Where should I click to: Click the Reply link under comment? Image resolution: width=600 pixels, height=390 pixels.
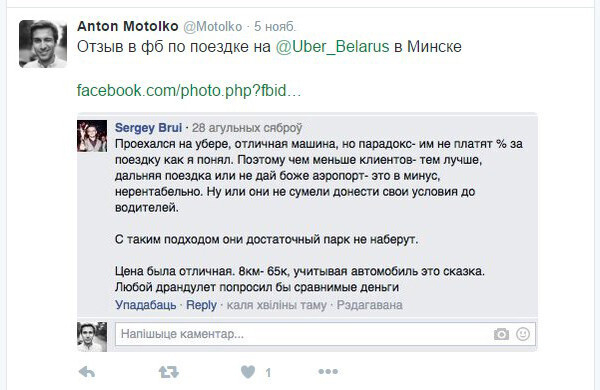point(201,305)
